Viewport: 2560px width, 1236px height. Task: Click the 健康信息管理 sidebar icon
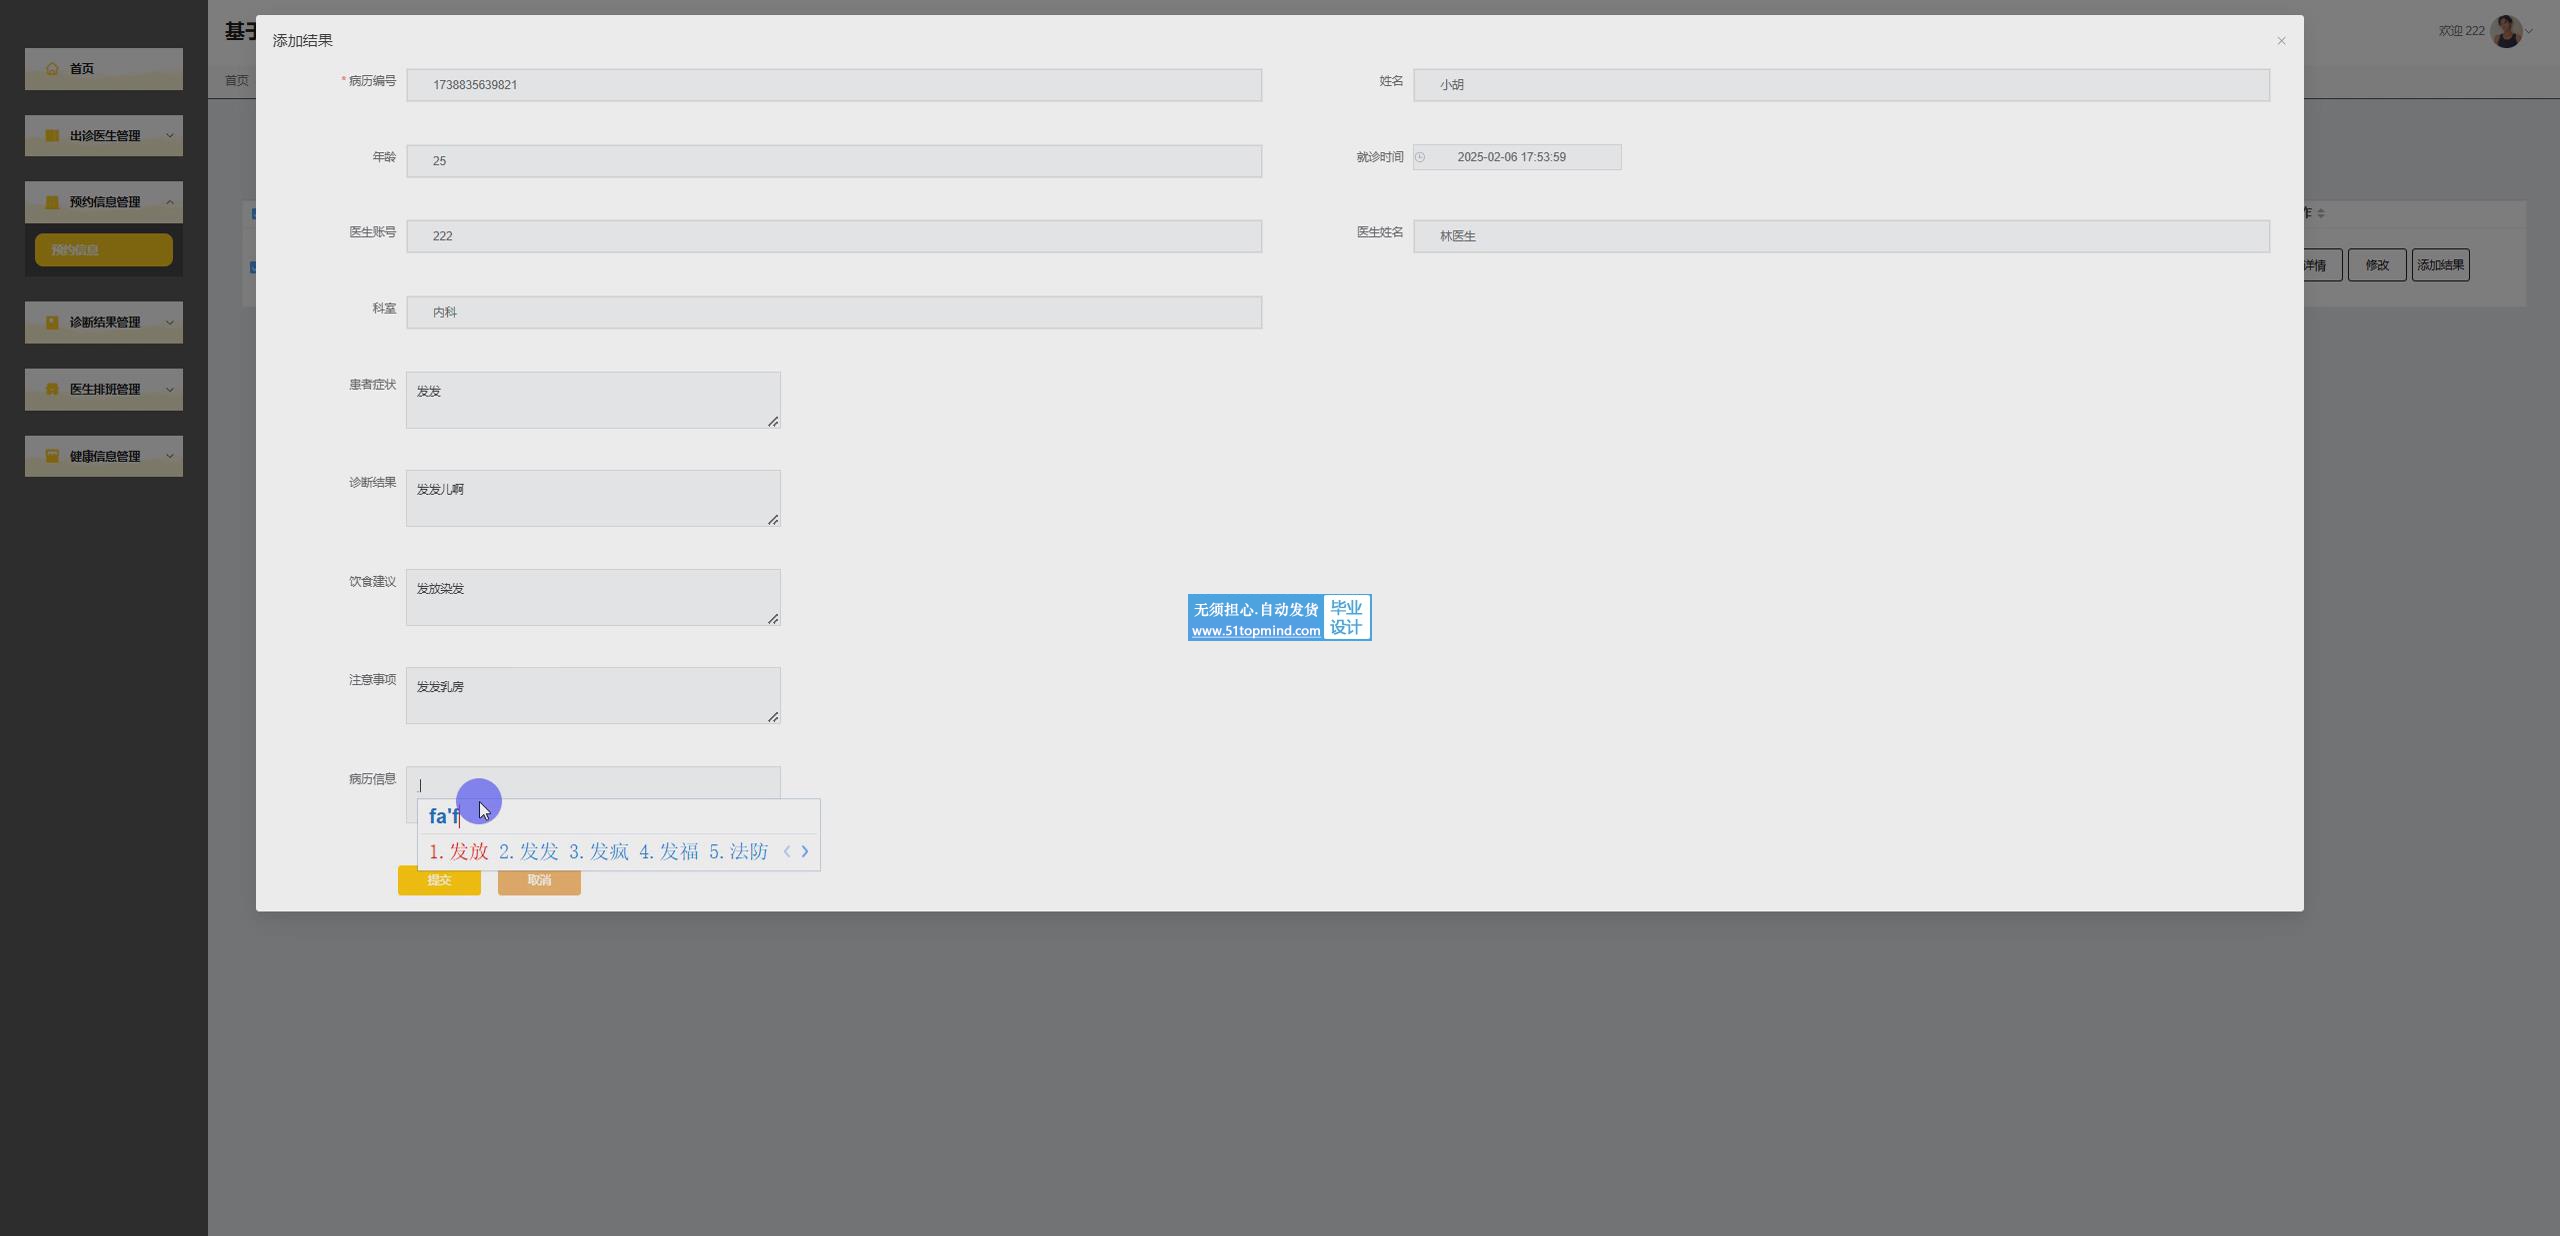coord(52,457)
